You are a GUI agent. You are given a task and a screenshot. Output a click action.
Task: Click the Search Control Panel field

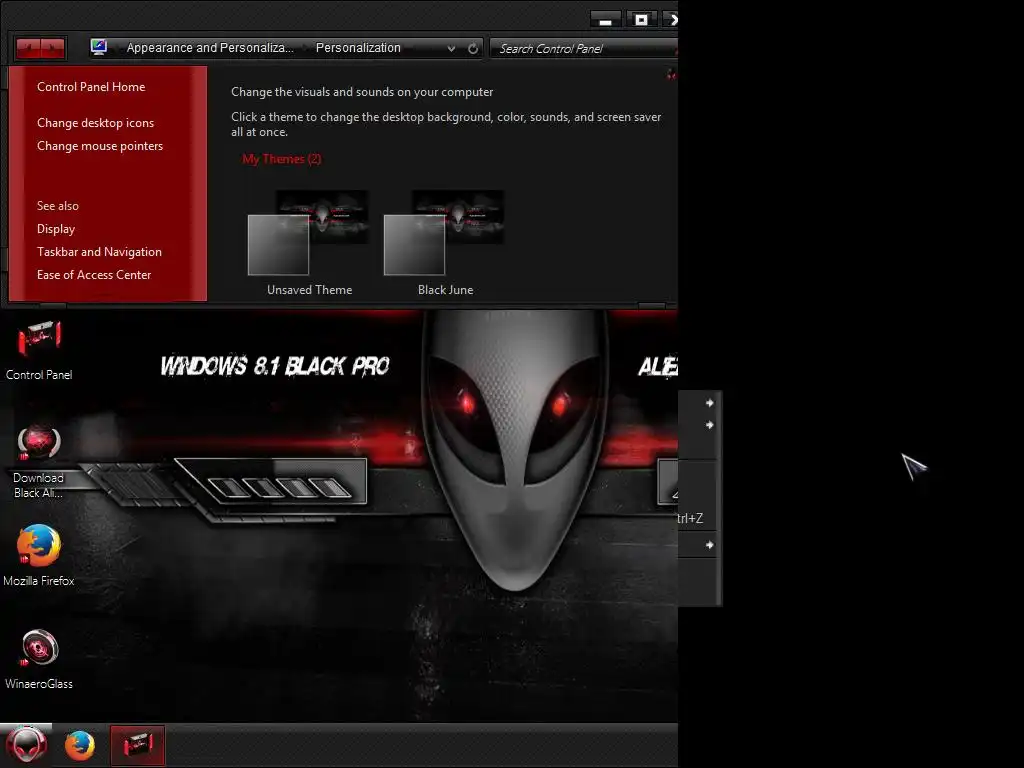point(584,48)
